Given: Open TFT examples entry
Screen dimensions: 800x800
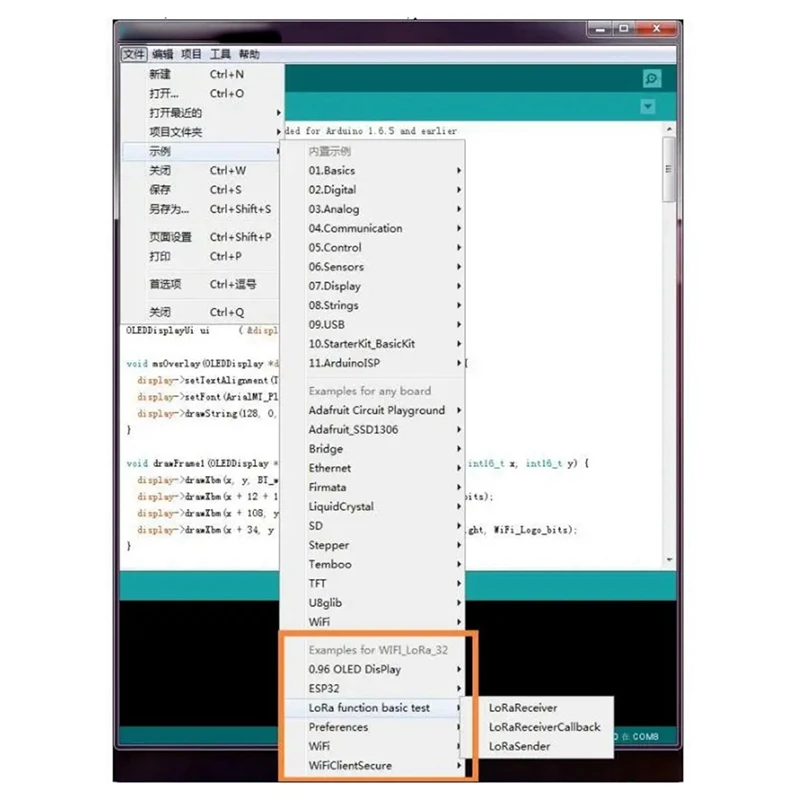Looking at the screenshot, I should (x=373, y=584).
